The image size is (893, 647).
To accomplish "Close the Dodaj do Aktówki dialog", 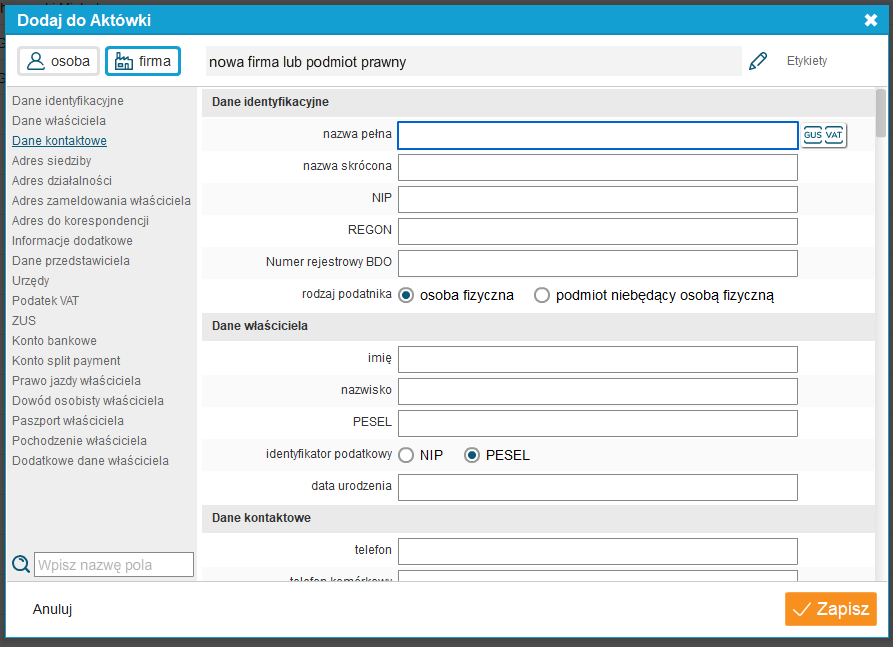I will coord(871,21).
